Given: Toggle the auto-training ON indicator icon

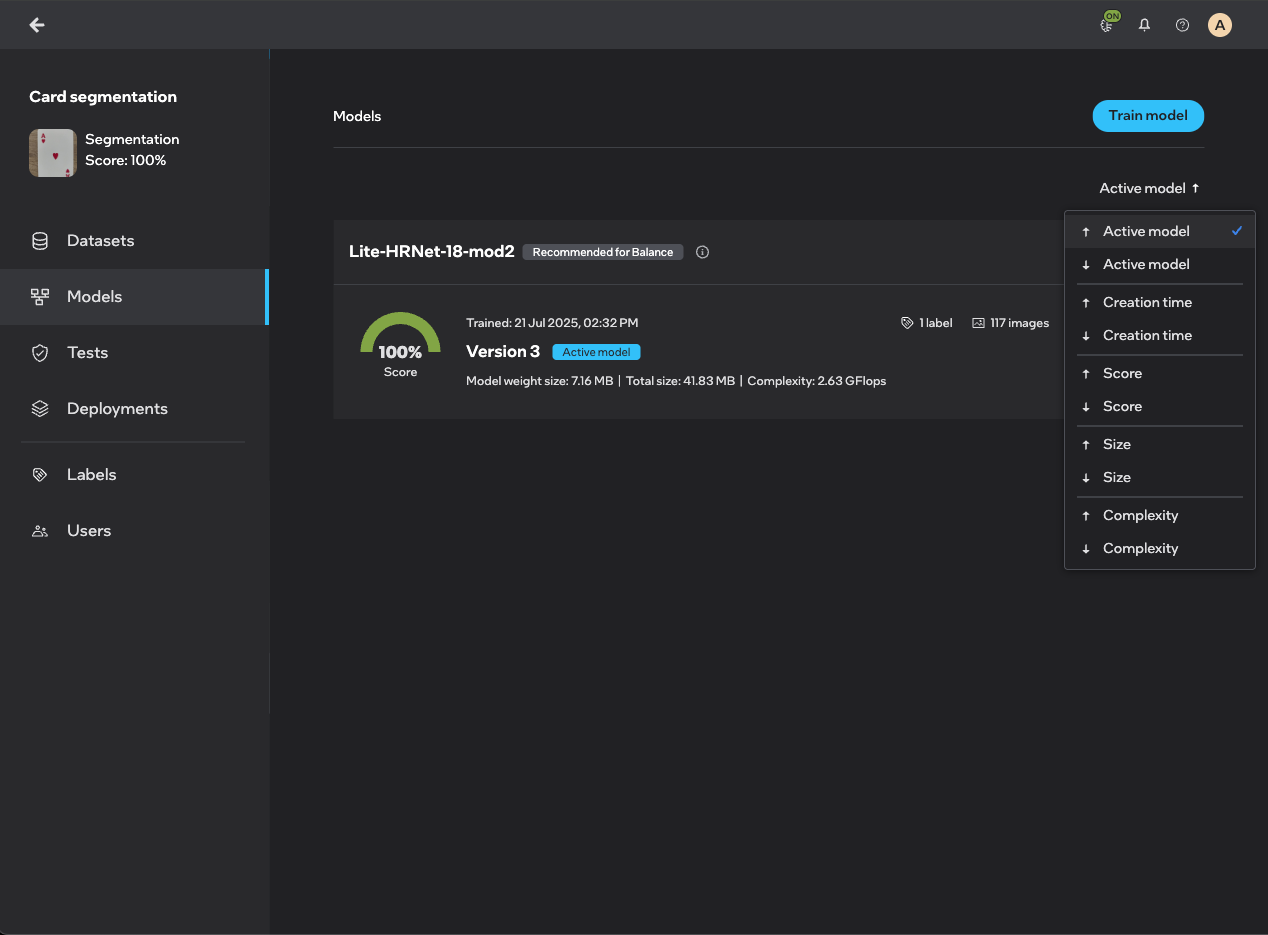Looking at the screenshot, I should pyautogui.click(x=1108, y=24).
